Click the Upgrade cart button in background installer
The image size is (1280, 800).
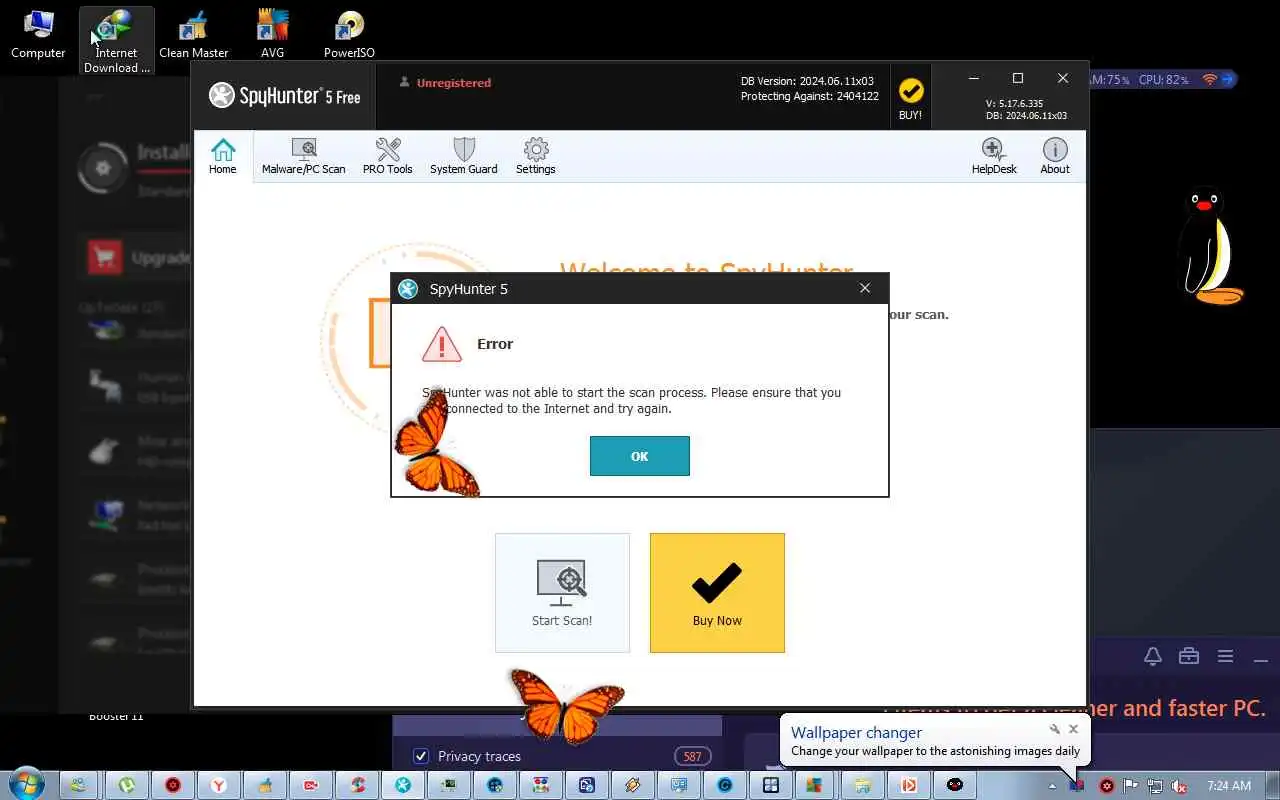pyautogui.click(x=105, y=257)
